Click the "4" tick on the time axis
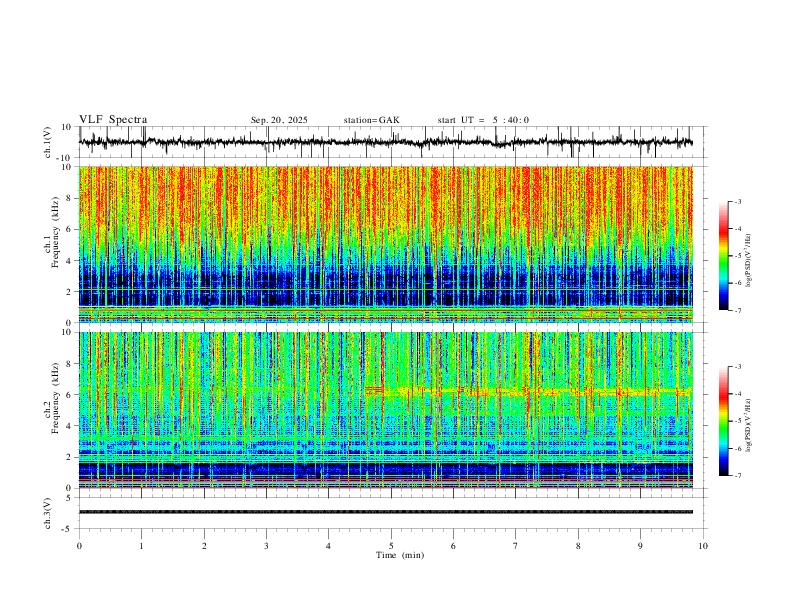792x612 pixels. click(x=328, y=546)
